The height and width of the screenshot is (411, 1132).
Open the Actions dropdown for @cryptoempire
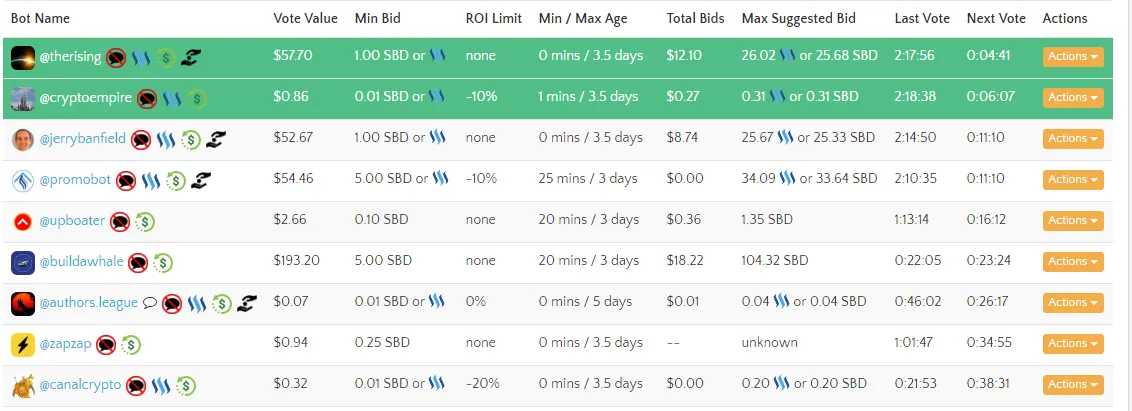(1073, 98)
